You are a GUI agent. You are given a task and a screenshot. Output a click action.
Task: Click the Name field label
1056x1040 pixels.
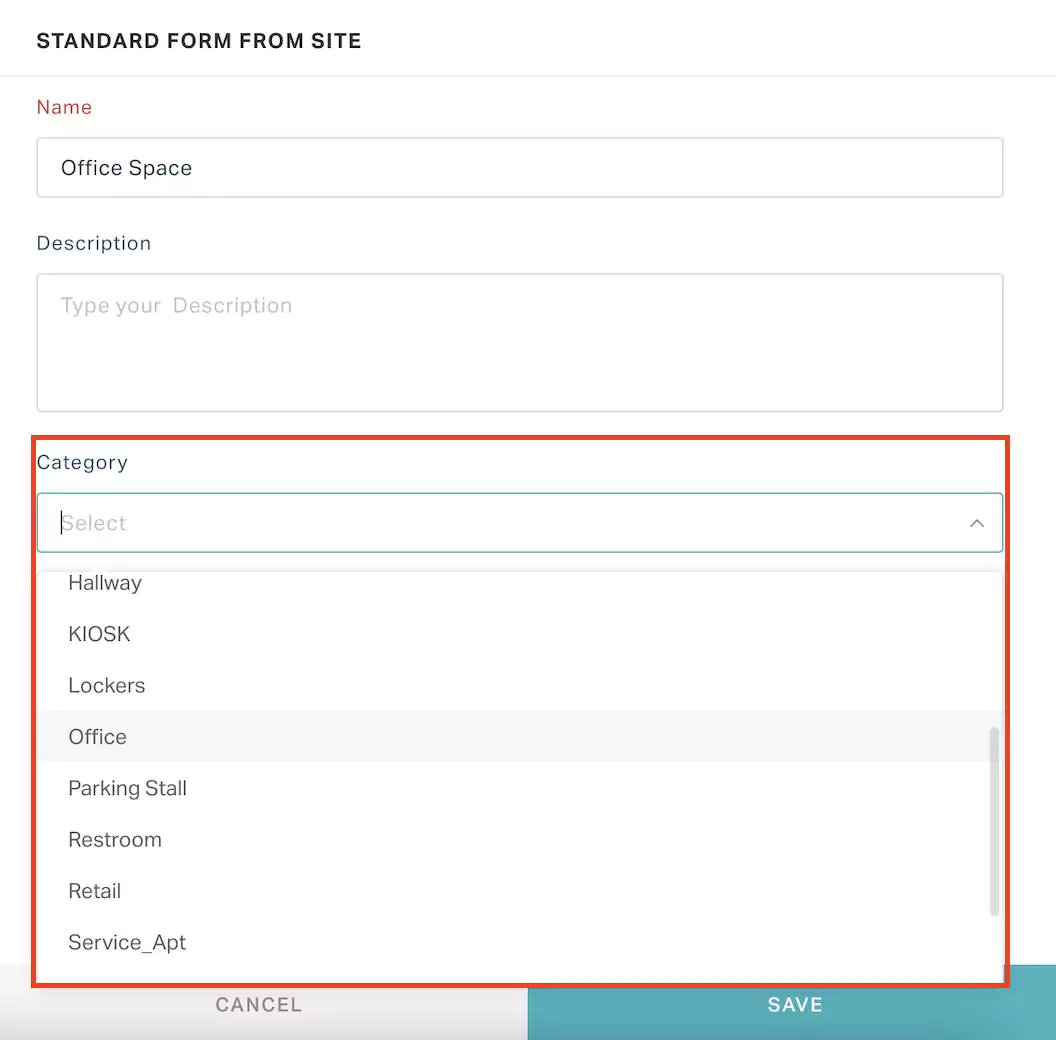pyautogui.click(x=64, y=107)
